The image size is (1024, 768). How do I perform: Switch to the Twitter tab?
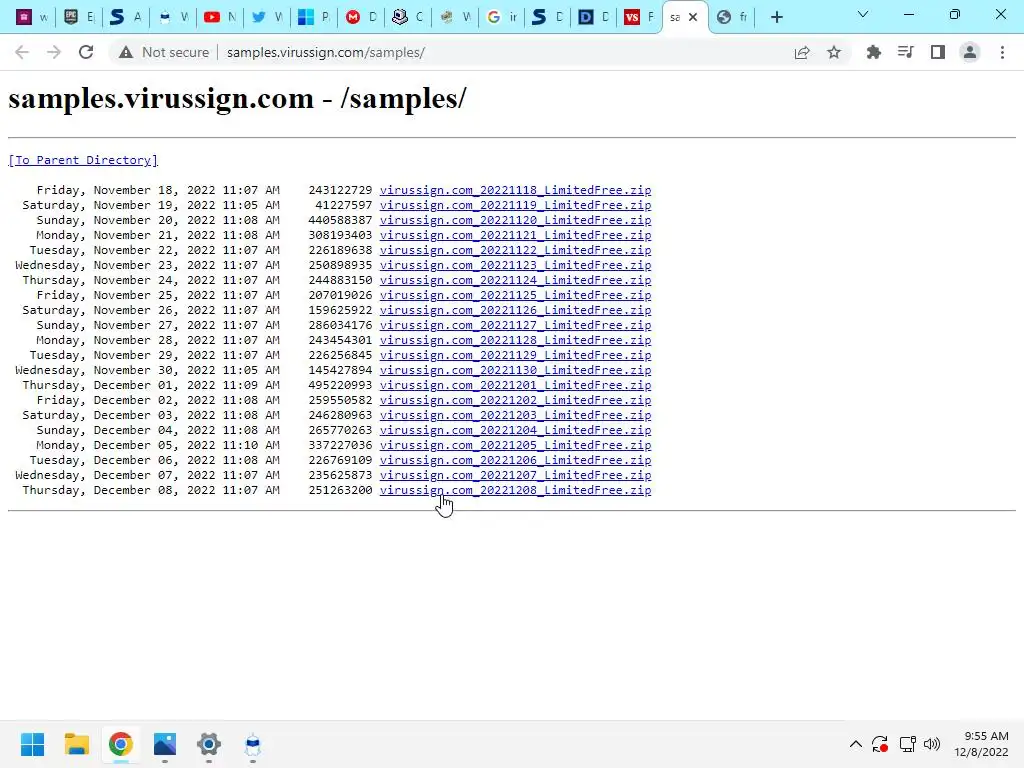pos(266,18)
